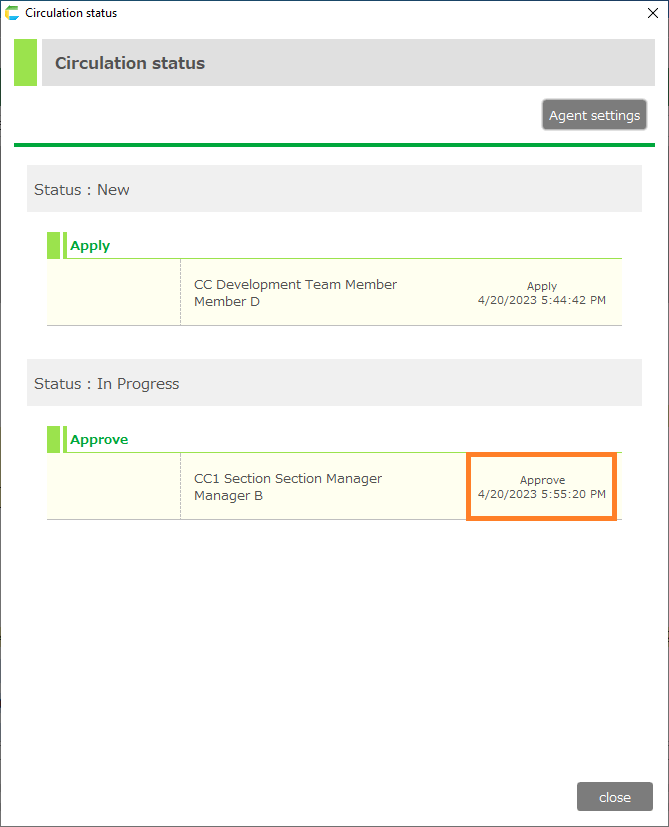
Task: Click the Circulation status window title text
Action: (71, 13)
